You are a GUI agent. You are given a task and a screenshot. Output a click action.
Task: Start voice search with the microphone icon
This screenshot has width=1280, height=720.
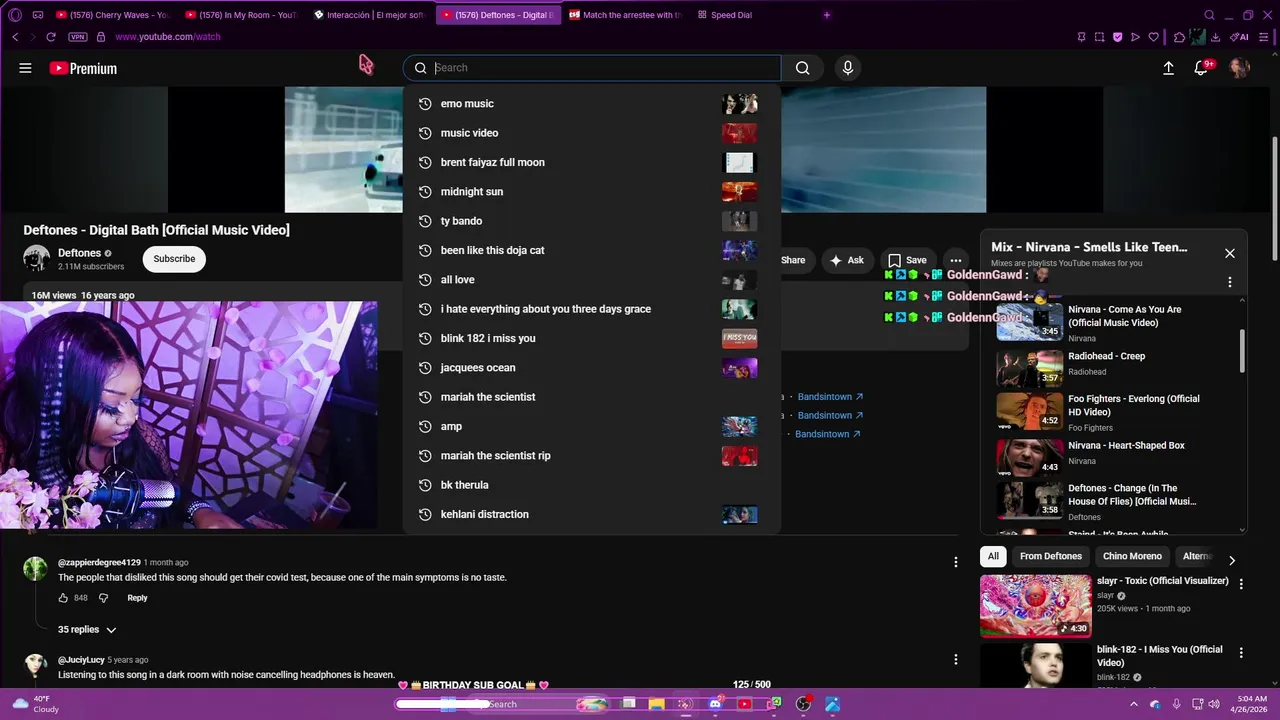(x=848, y=68)
